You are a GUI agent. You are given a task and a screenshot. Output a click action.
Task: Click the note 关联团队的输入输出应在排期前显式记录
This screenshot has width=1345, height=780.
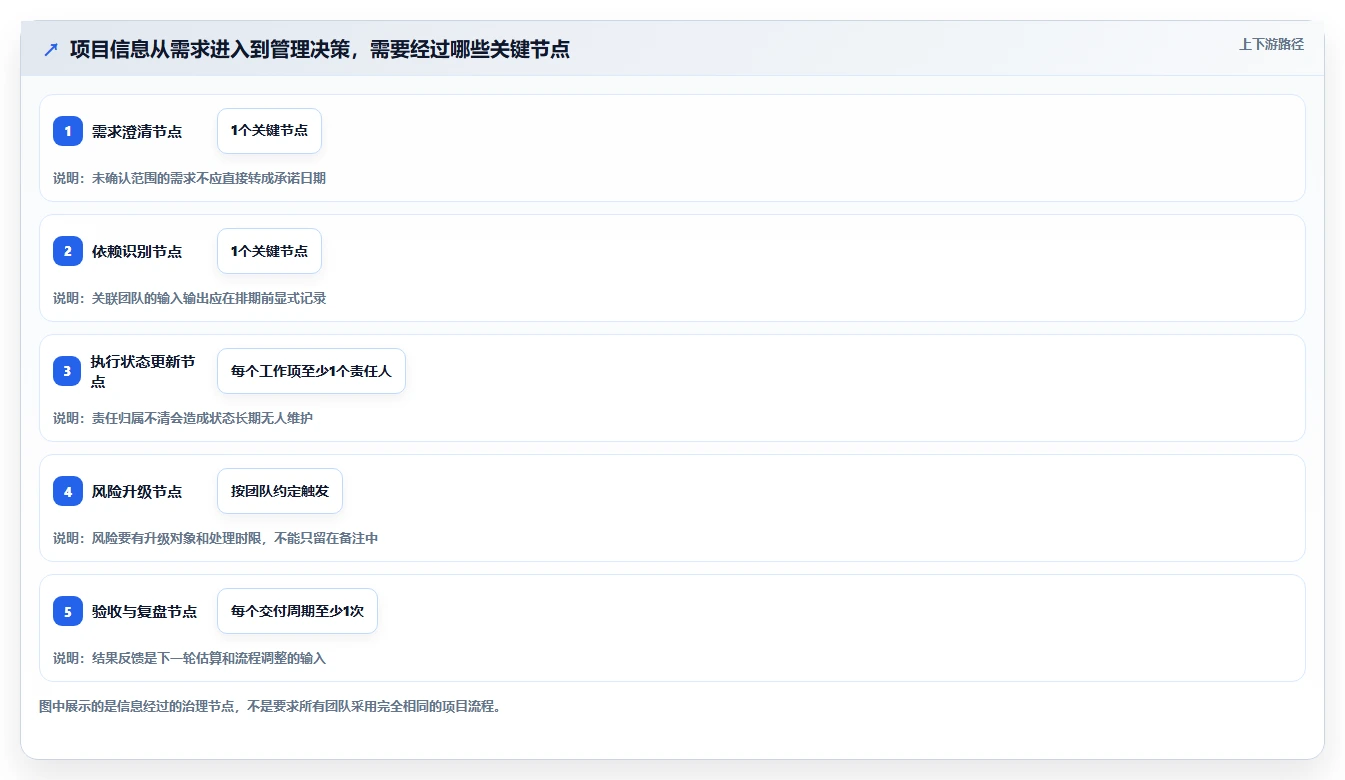click(x=189, y=298)
